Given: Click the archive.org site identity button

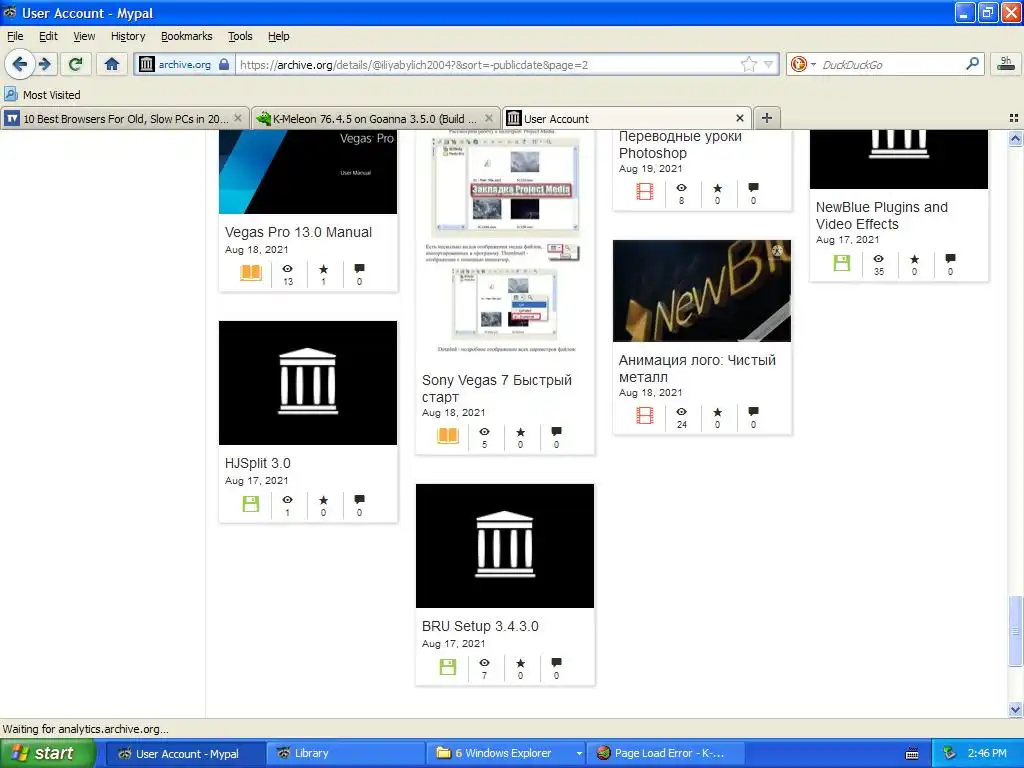Looking at the screenshot, I should point(184,64).
